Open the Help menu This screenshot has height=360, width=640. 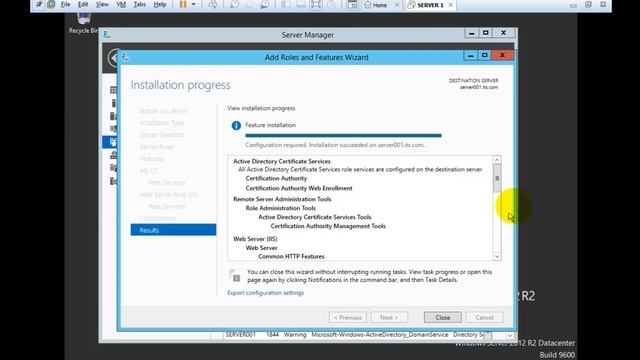click(x=160, y=4)
